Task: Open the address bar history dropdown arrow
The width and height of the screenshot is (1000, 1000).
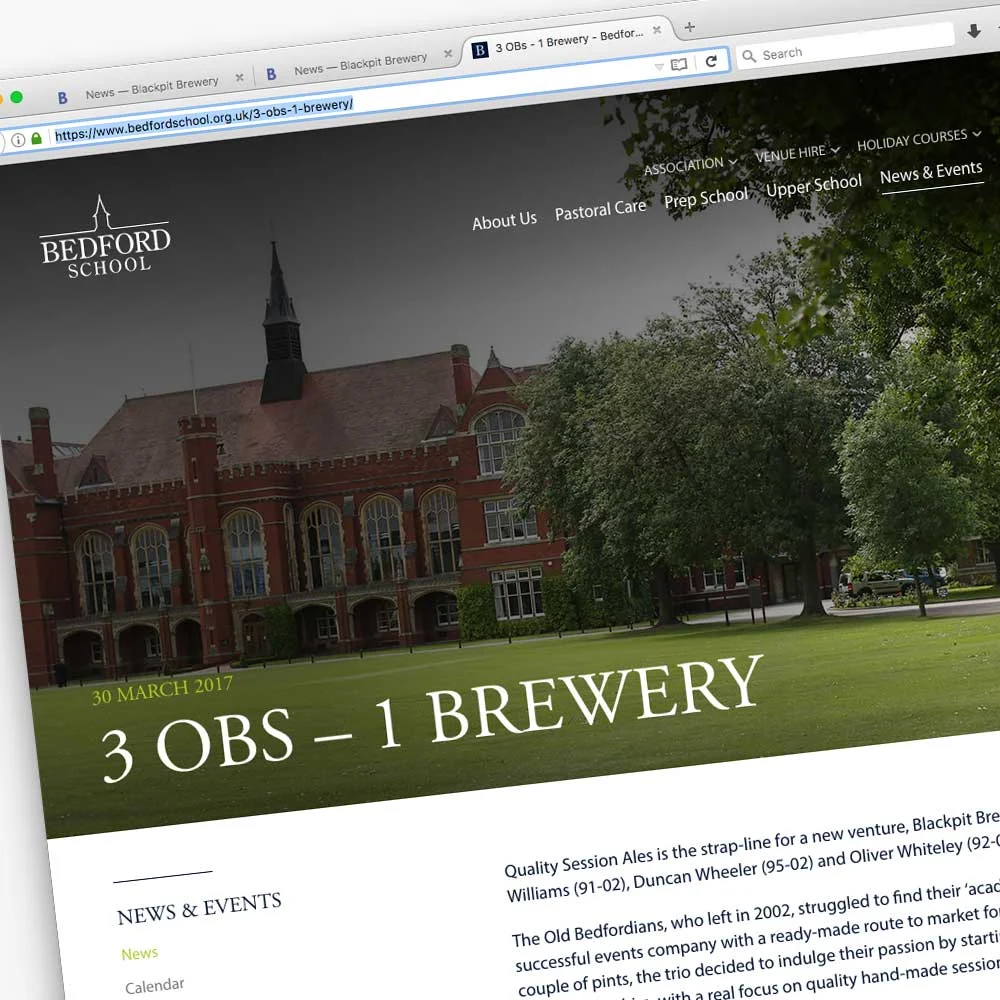Action: tap(659, 66)
